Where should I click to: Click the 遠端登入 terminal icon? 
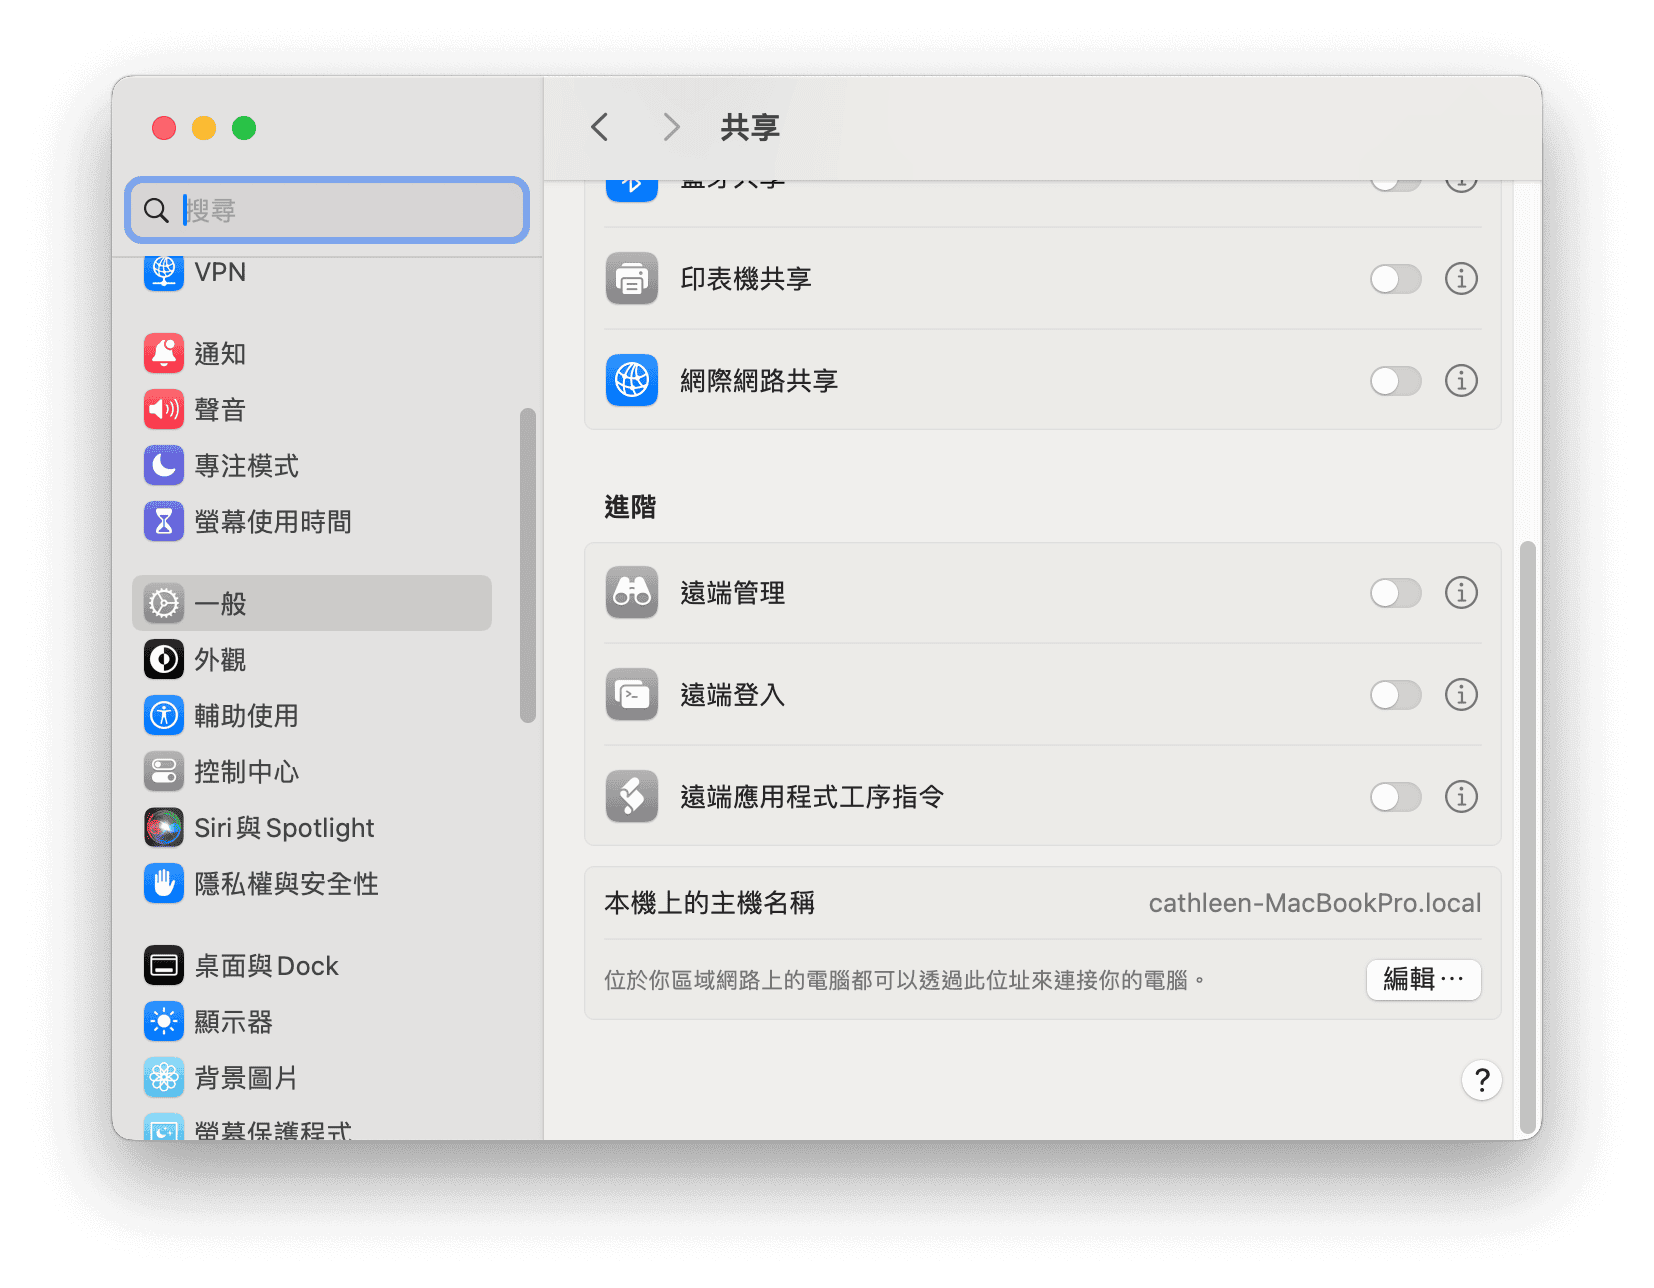632,694
